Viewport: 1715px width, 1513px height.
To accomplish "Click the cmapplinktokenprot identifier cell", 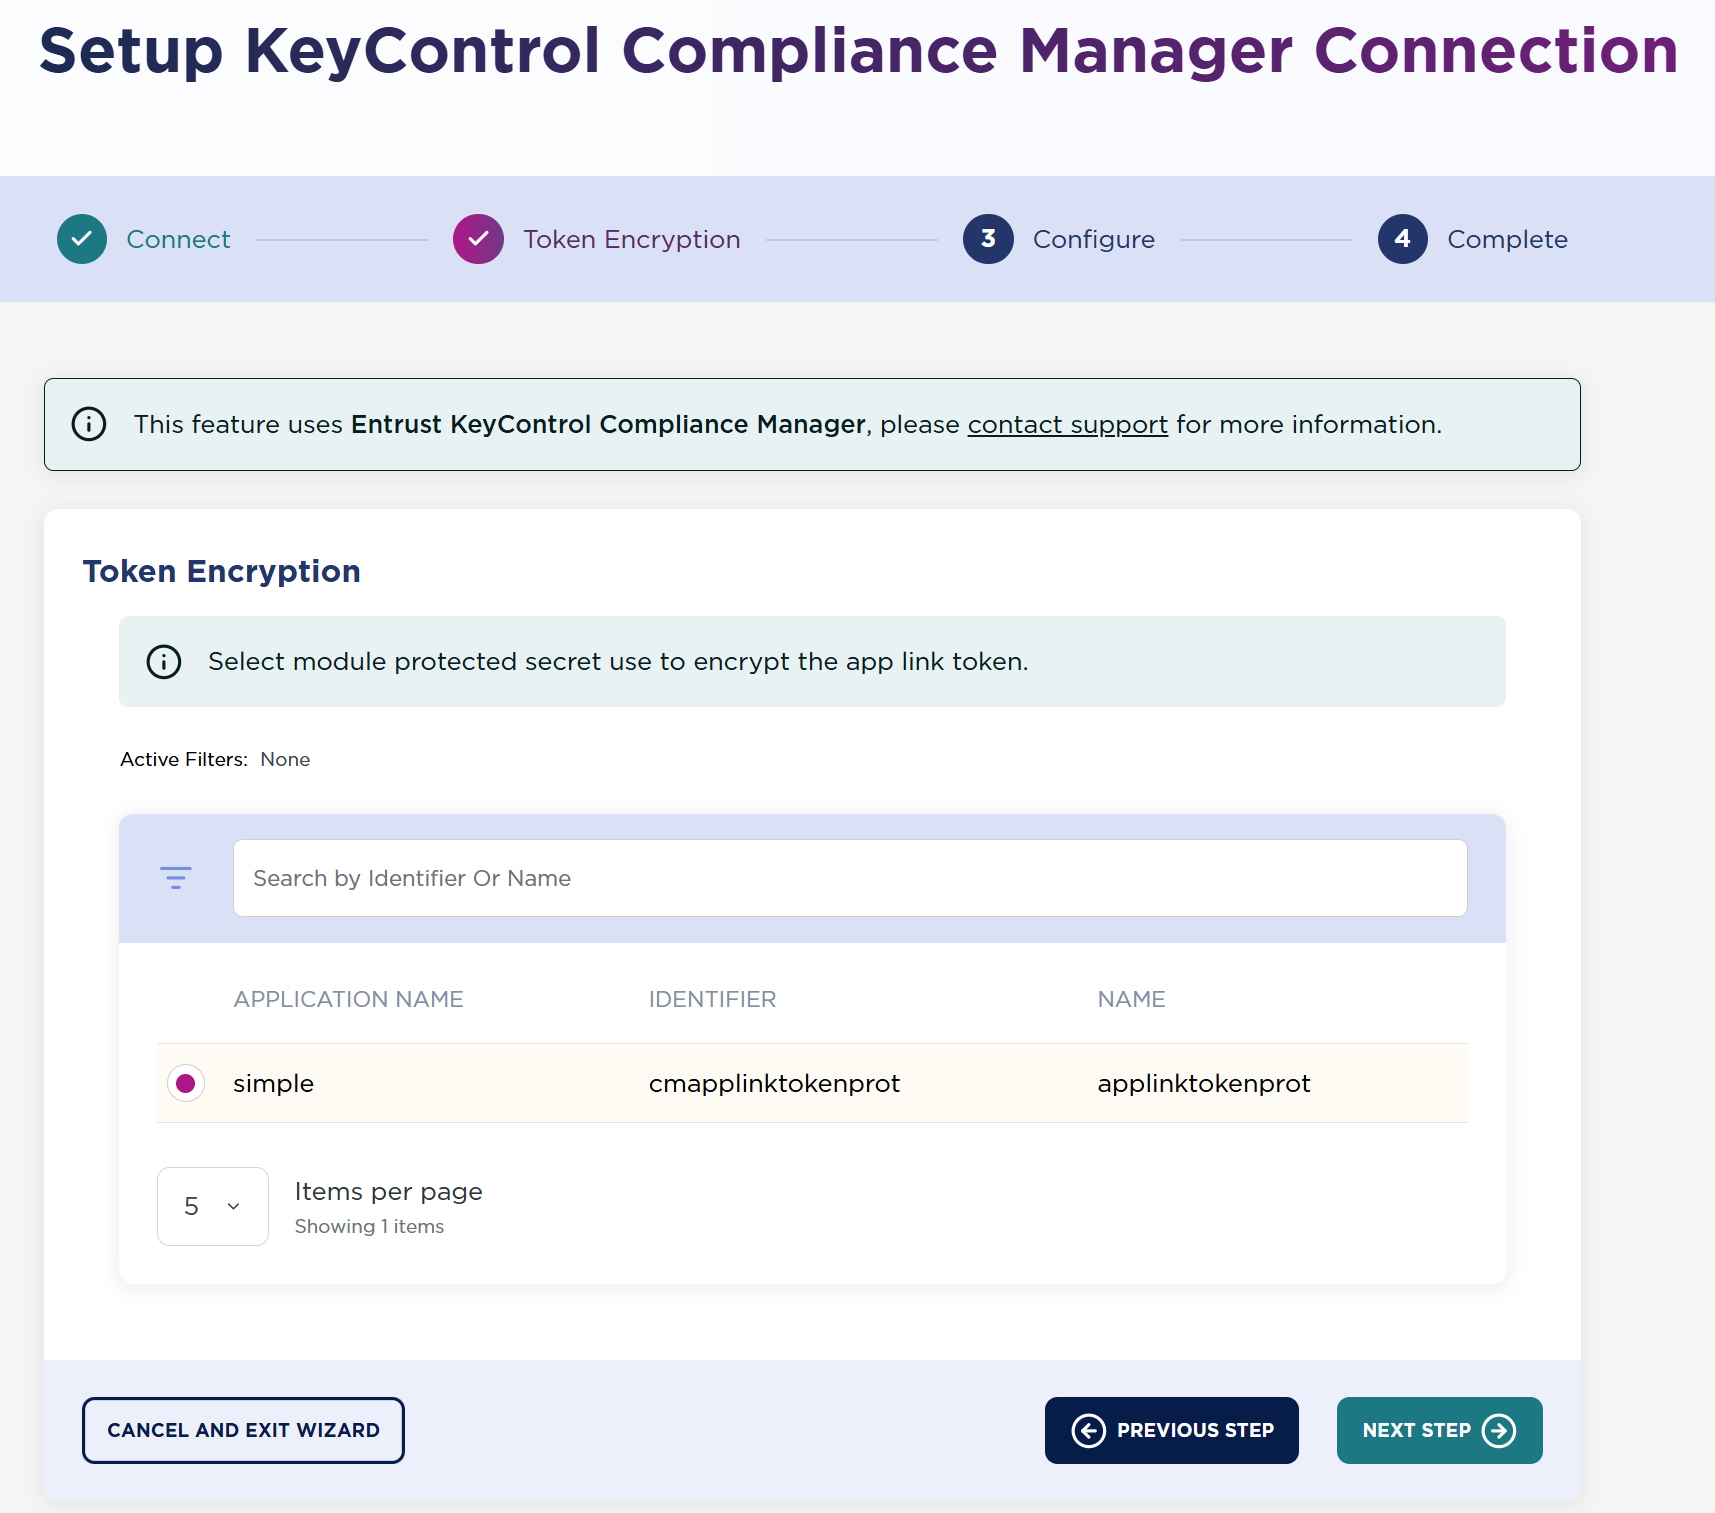I will tap(774, 1084).
